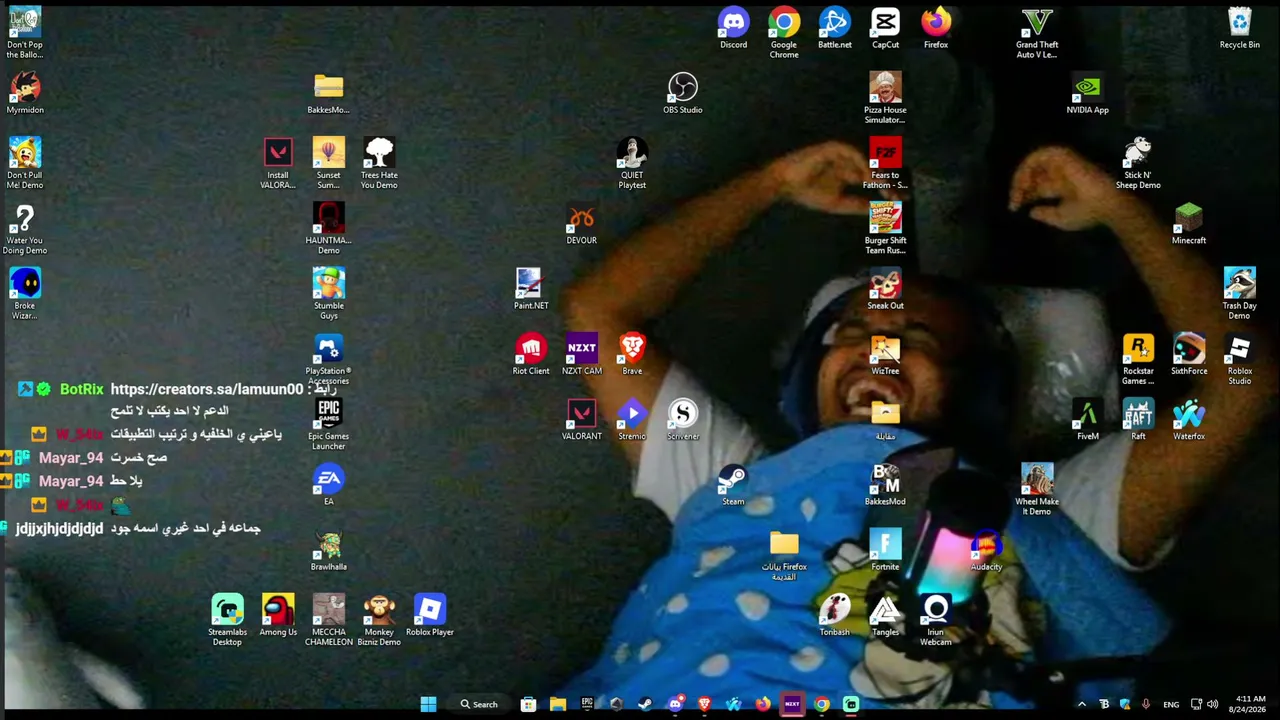Click the Sunset Sum... desktop shortcut
Image resolution: width=1280 pixels, height=720 pixels.
pos(328,164)
